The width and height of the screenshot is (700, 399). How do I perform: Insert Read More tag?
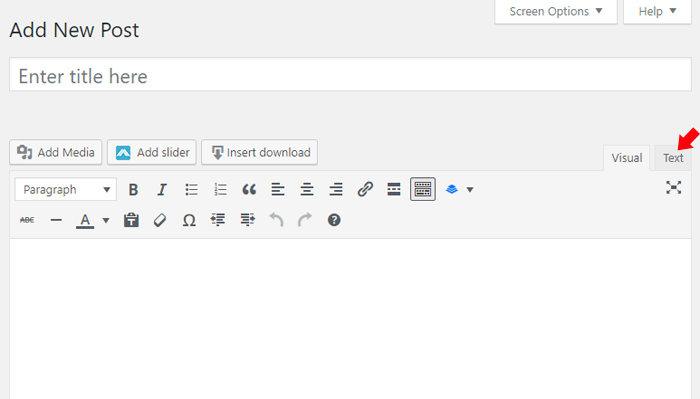pyautogui.click(x=394, y=190)
